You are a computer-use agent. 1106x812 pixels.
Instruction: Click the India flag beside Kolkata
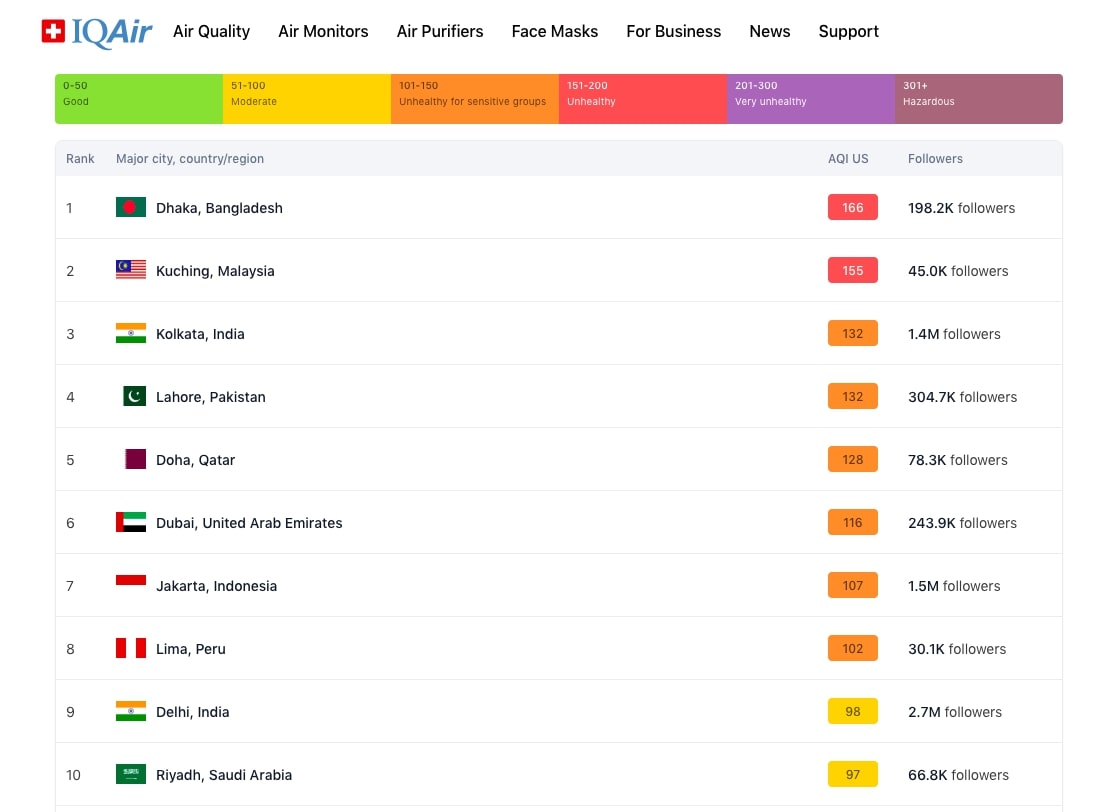click(x=130, y=333)
